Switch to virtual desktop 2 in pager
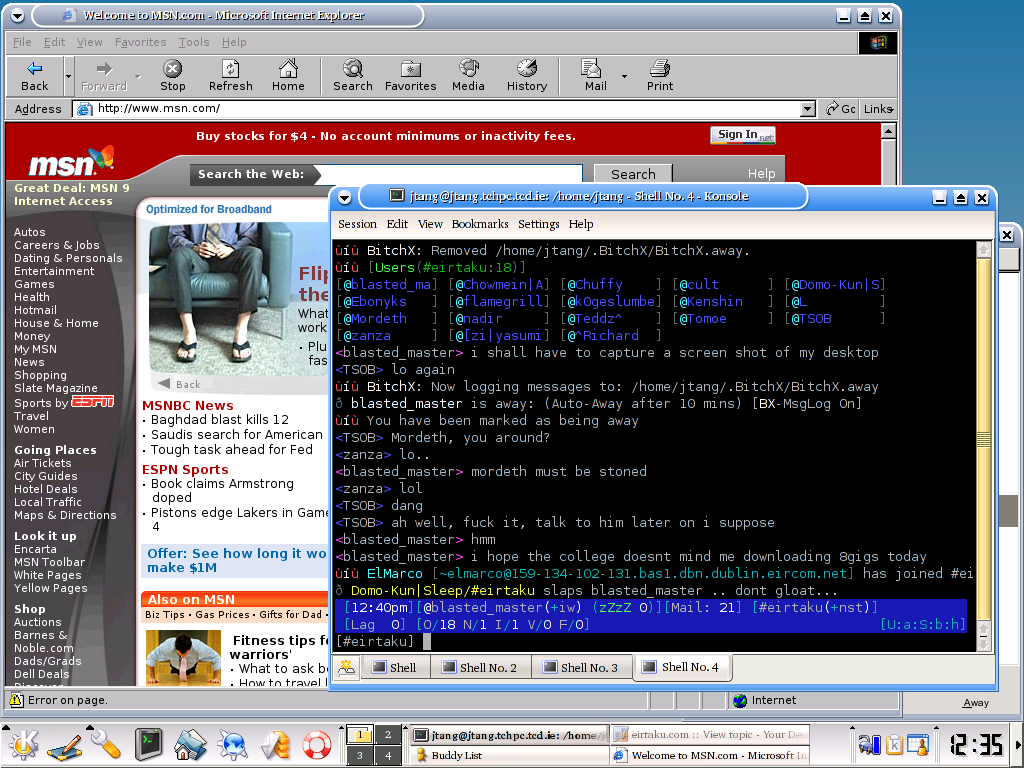Screen dimensions: 1024x768 387,736
